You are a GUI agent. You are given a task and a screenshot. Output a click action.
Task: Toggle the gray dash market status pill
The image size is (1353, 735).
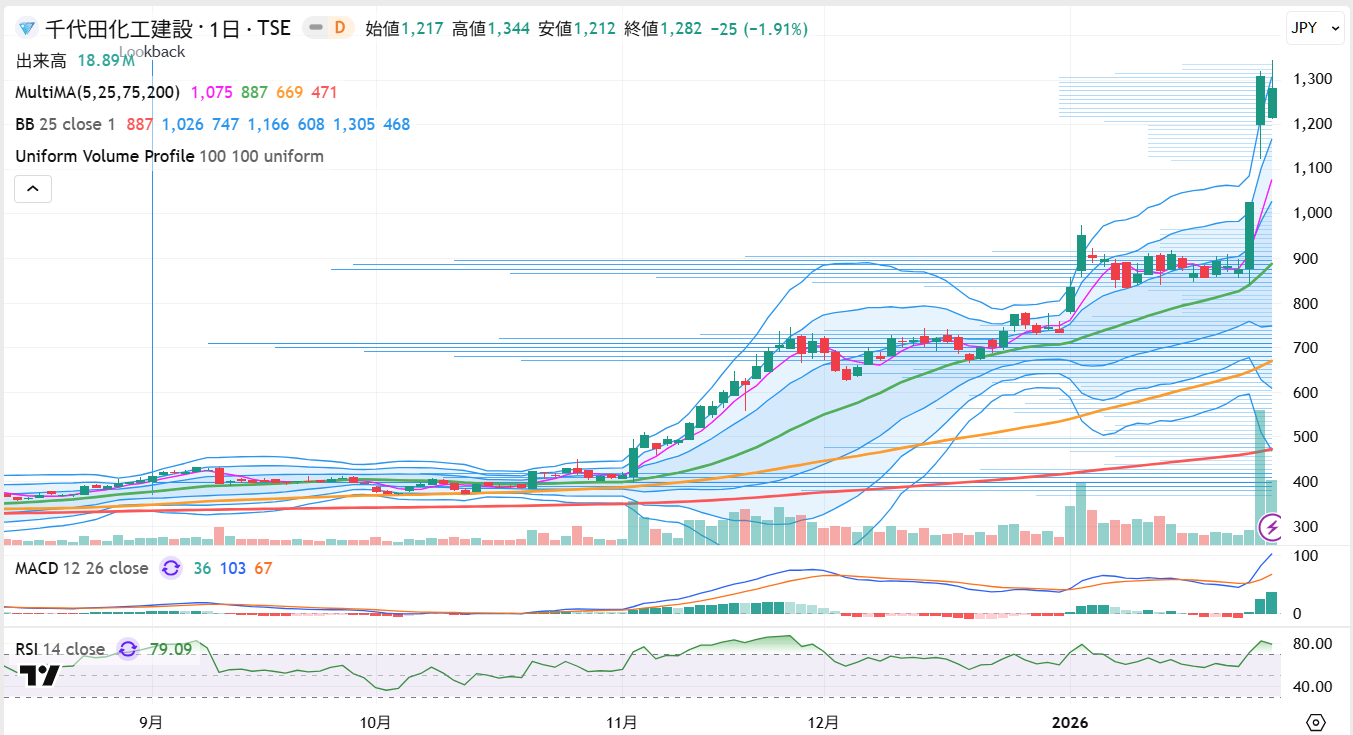(316, 28)
